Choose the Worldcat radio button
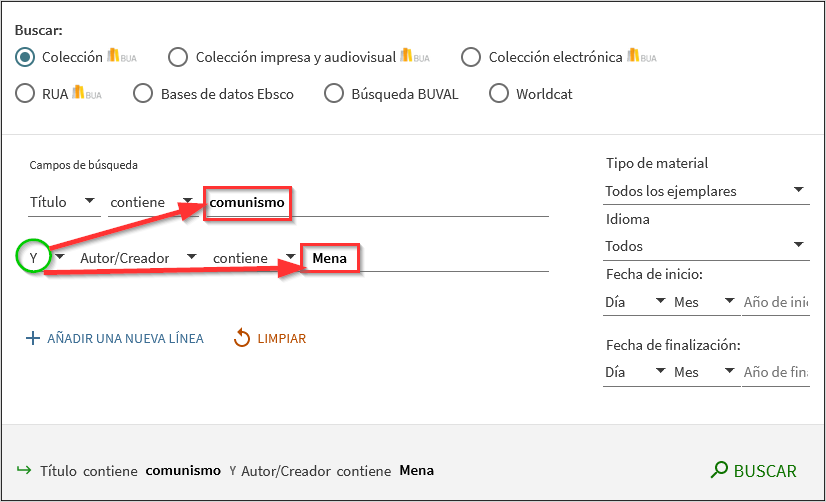The width and height of the screenshot is (826, 502). (498, 94)
